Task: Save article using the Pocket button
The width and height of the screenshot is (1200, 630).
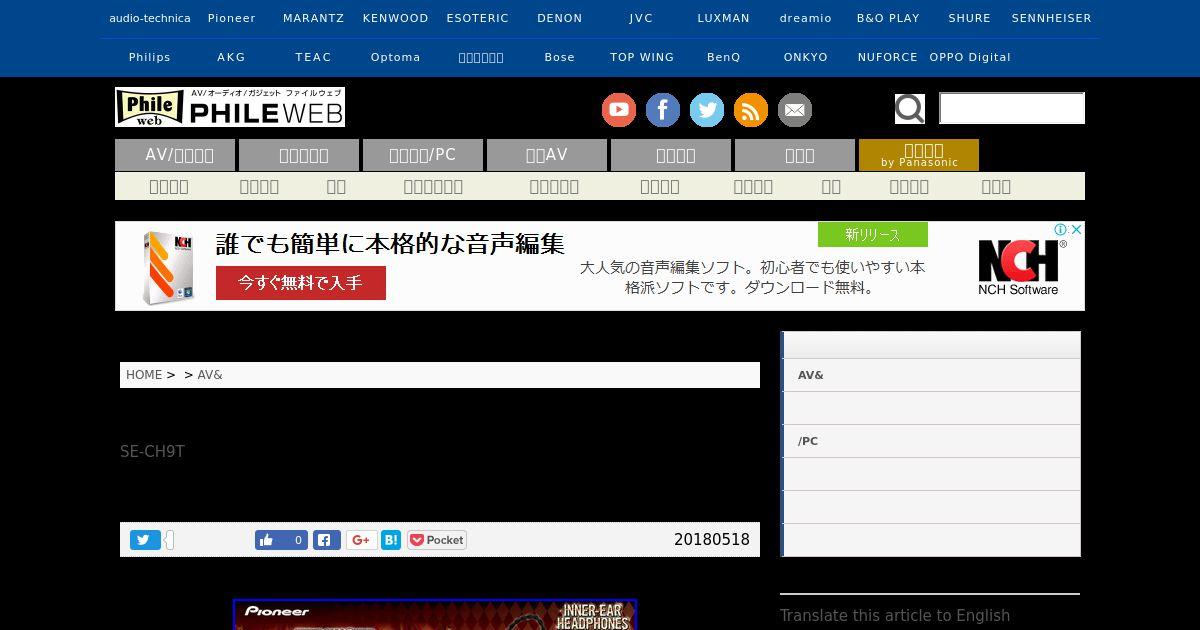Action: click(x=437, y=540)
